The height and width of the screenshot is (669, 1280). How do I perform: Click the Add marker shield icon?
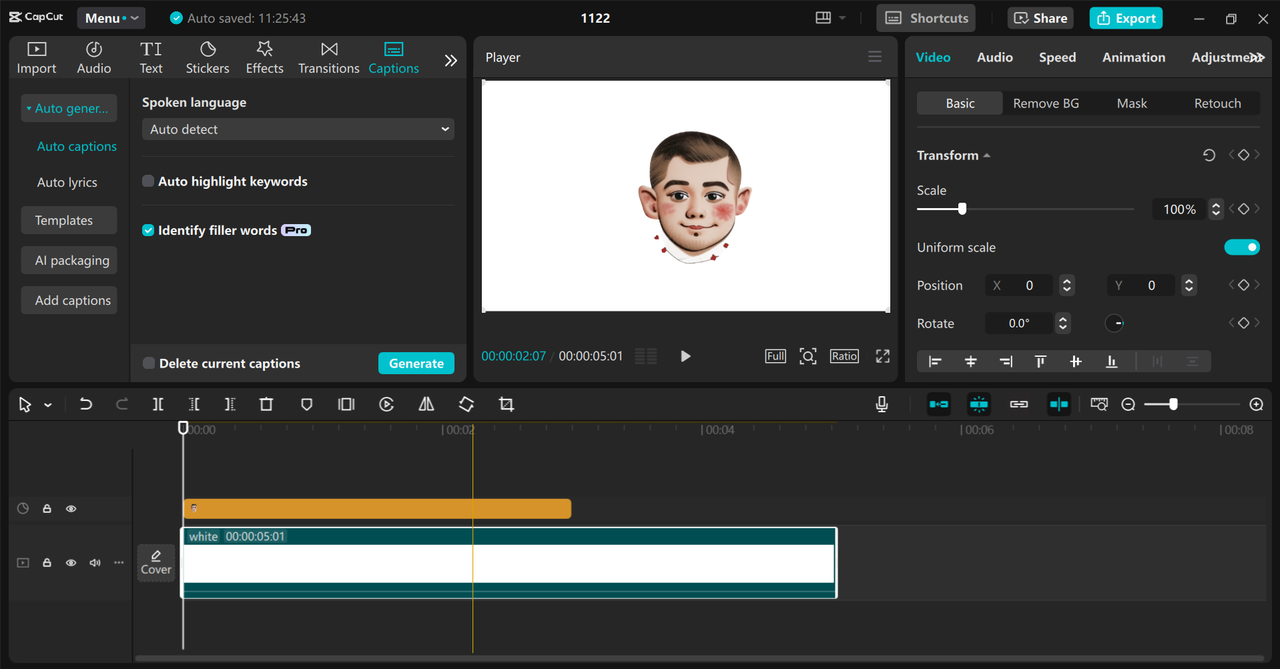coord(307,404)
